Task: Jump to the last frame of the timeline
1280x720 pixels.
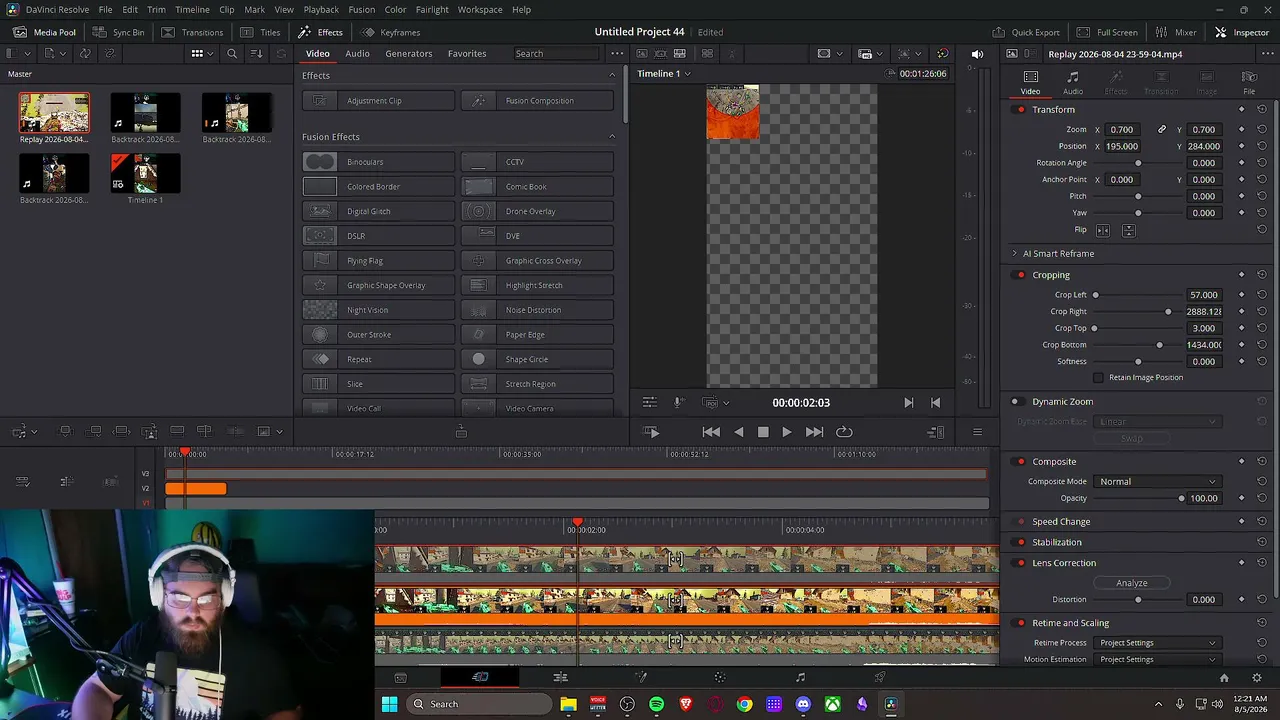Action: click(x=815, y=432)
